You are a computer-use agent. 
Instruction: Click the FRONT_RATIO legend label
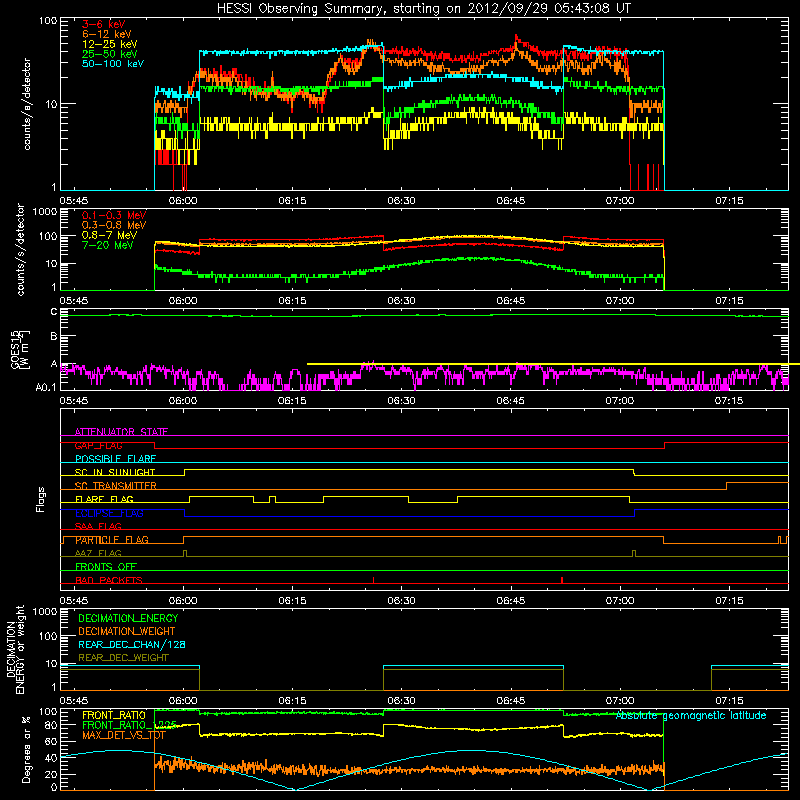click(x=114, y=715)
